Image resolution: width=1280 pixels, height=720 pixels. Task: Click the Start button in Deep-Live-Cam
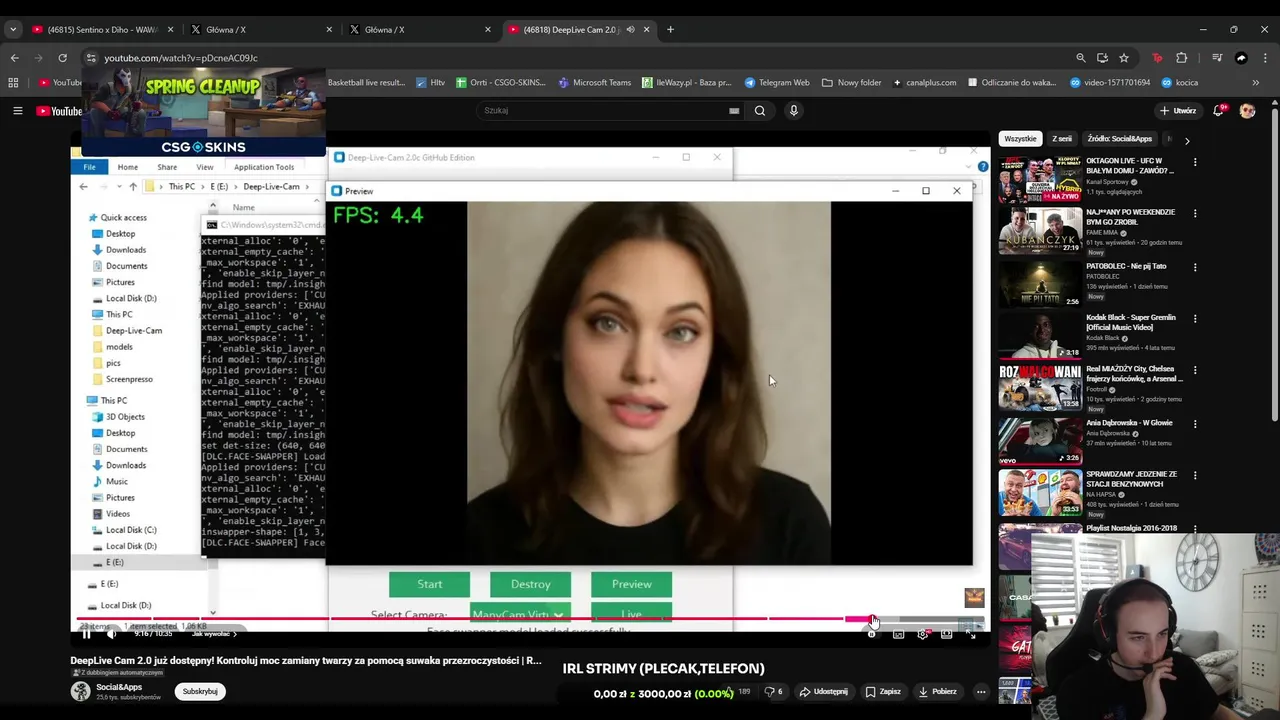point(430,584)
